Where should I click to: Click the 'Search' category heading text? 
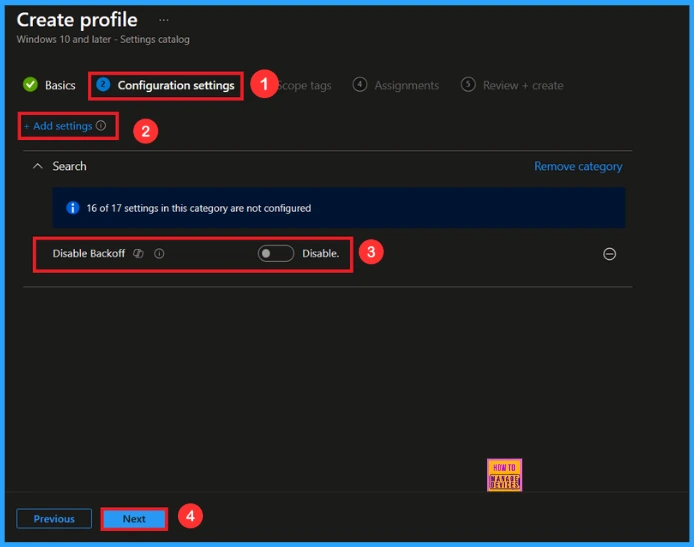(69, 166)
